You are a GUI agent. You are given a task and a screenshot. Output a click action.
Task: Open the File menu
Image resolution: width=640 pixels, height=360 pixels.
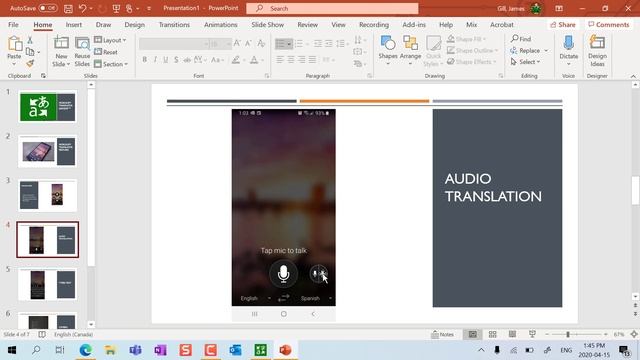tap(13, 24)
